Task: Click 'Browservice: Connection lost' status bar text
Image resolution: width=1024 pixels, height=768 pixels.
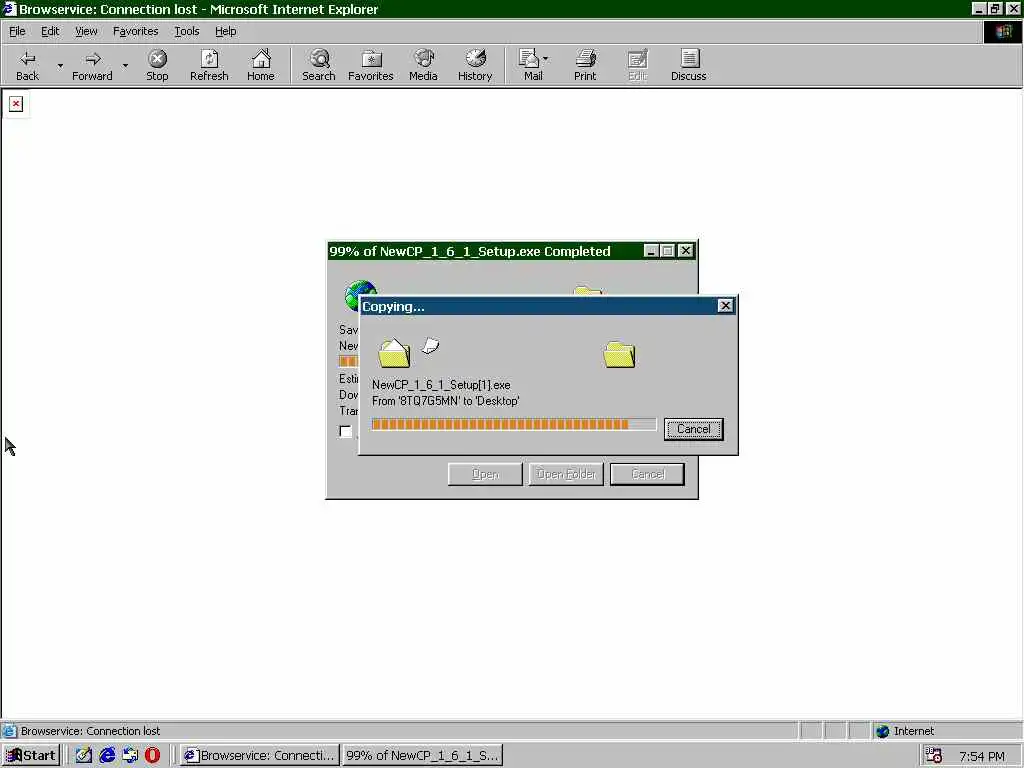Action: click(90, 731)
